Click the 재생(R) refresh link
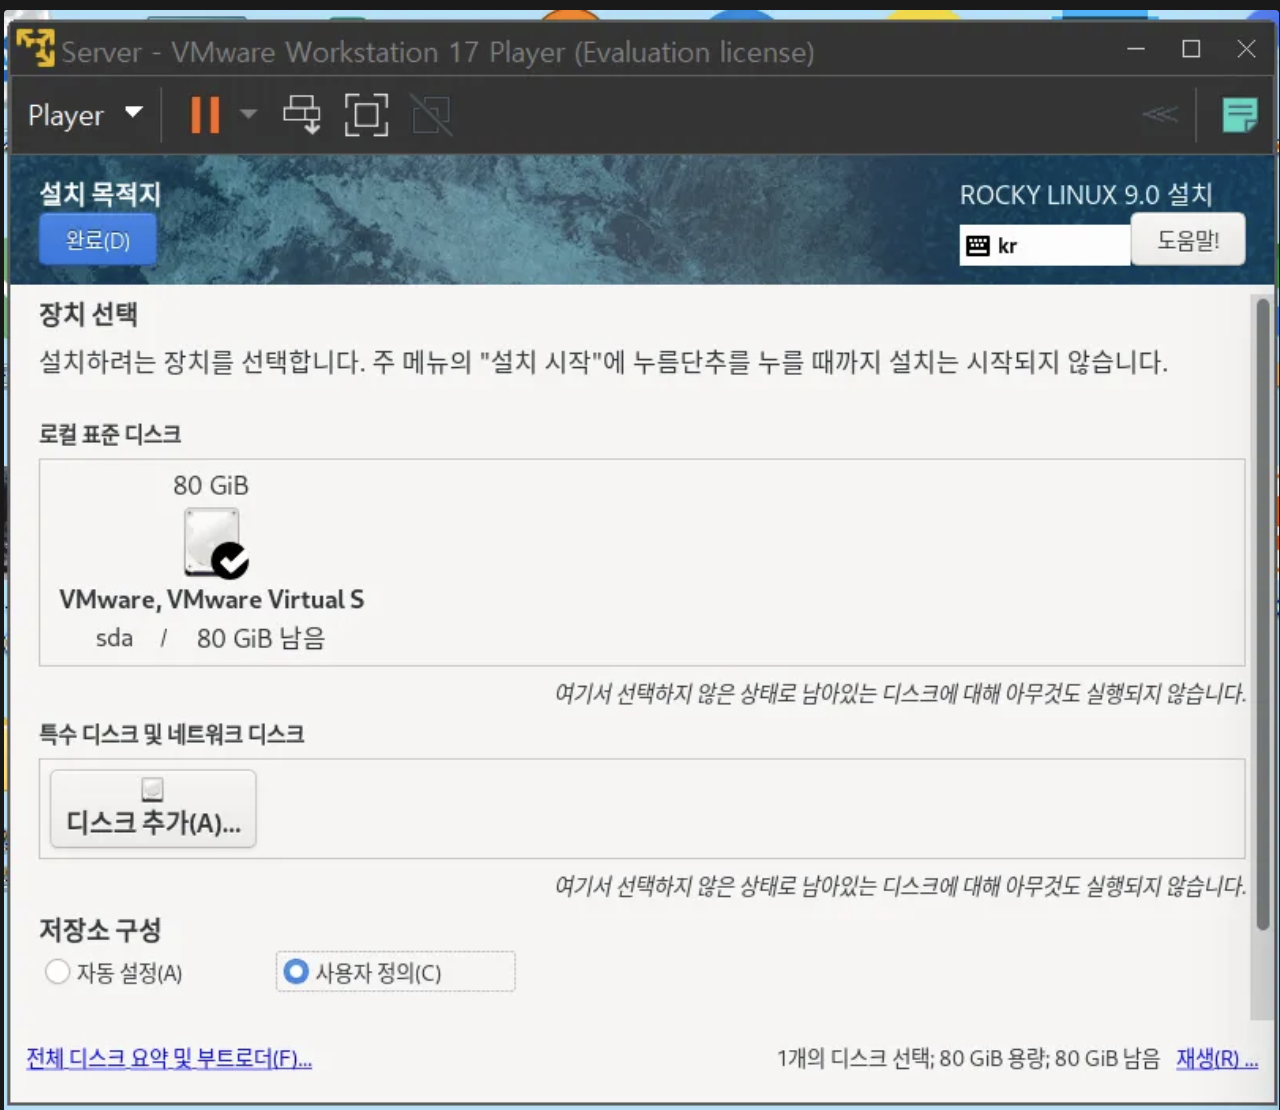This screenshot has width=1280, height=1110. click(1217, 1058)
